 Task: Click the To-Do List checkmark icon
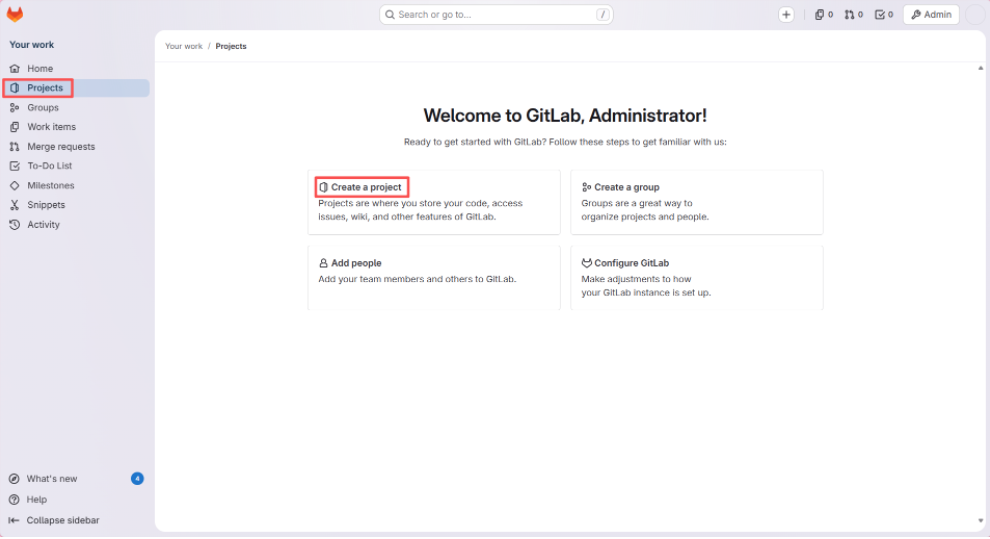(15, 166)
